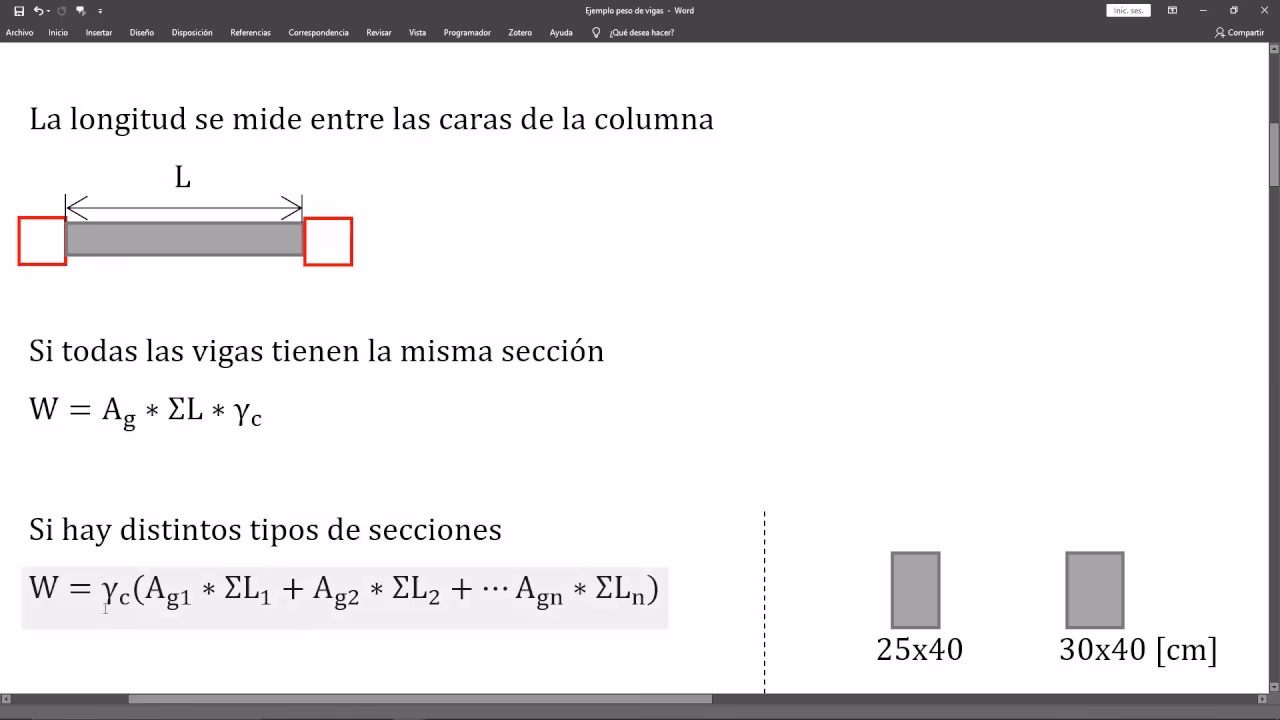Open the Ayuda help tab
The width and height of the screenshot is (1280, 720).
[560, 32]
